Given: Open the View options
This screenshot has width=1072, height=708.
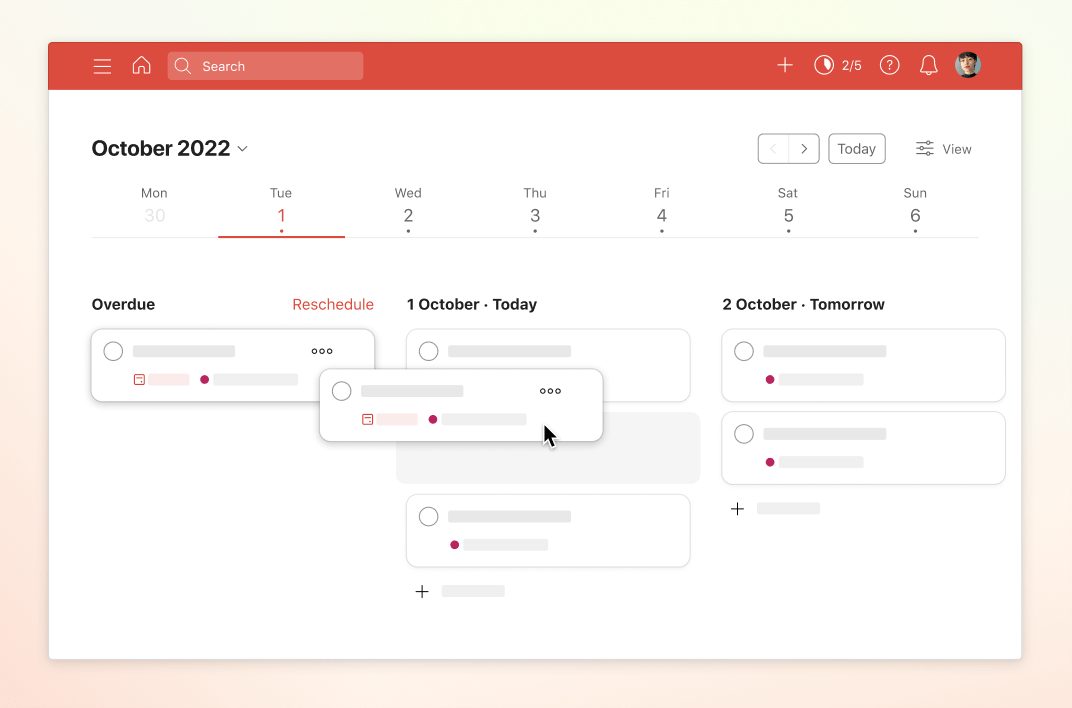Looking at the screenshot, I should [x=943, y=149].
